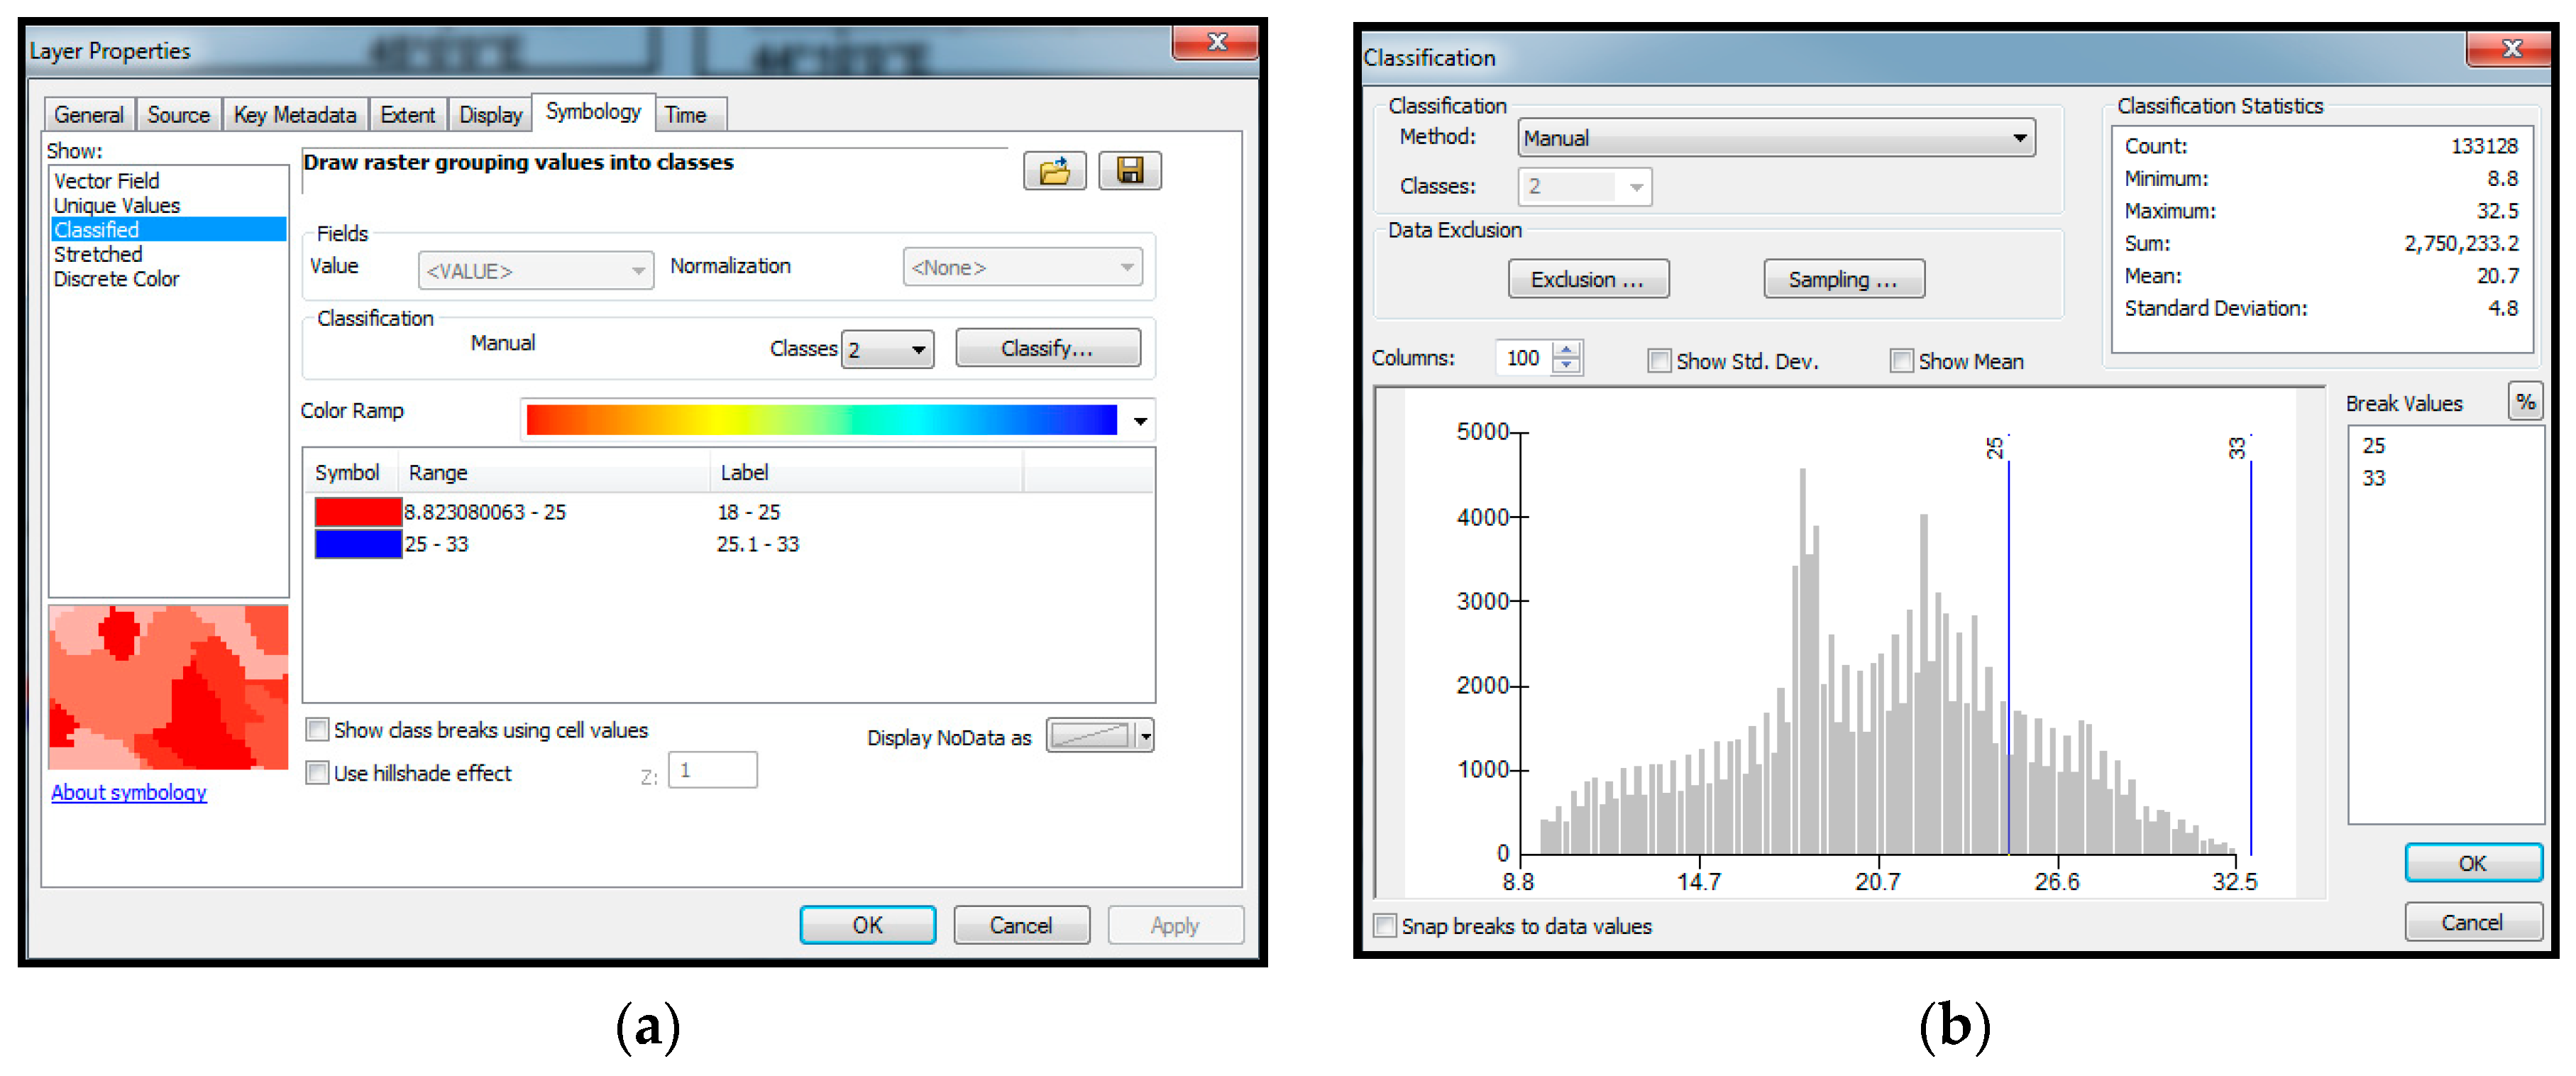Open the Source tab
Viewport: 2576px width, 1076px height.
[178, 115]
